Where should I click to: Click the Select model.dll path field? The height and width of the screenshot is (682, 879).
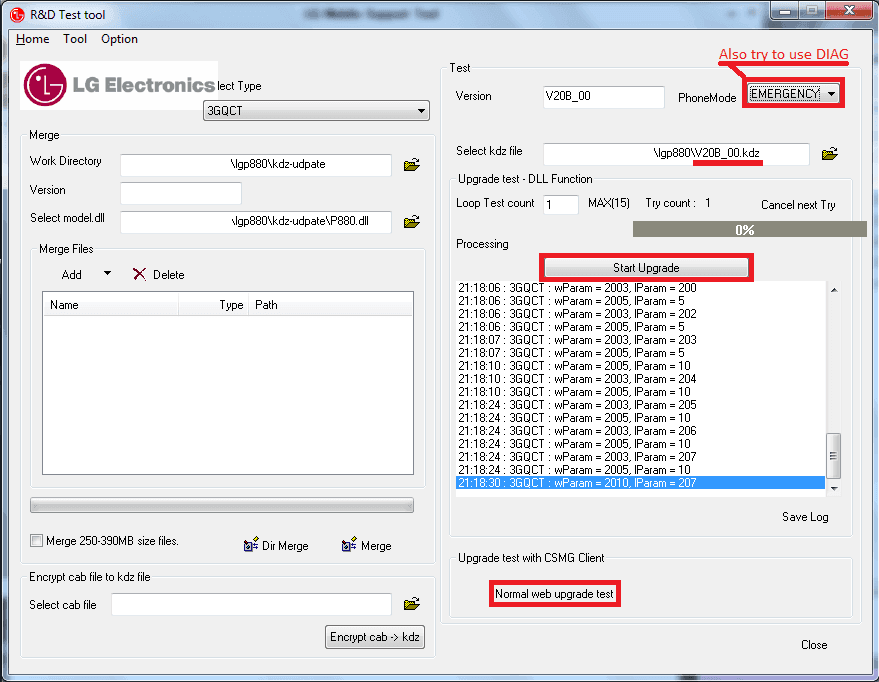coord(256,221)
